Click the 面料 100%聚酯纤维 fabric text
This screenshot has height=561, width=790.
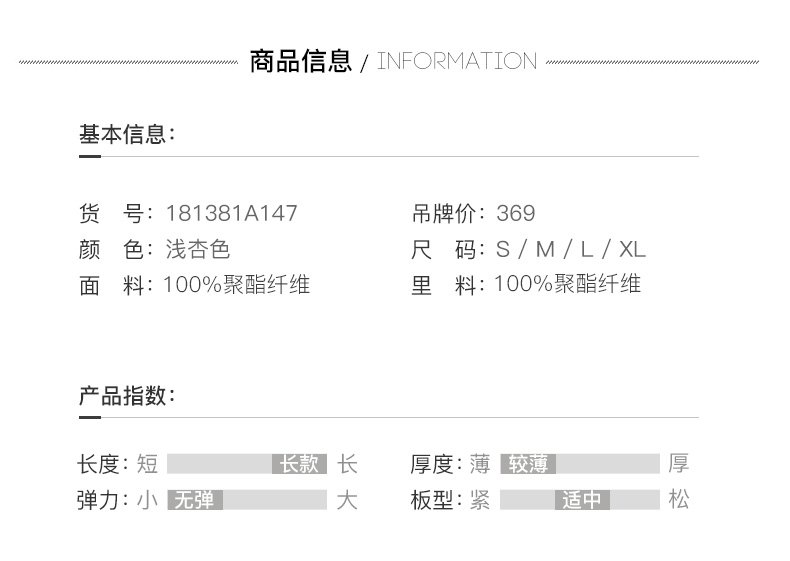tap(236, 285)
